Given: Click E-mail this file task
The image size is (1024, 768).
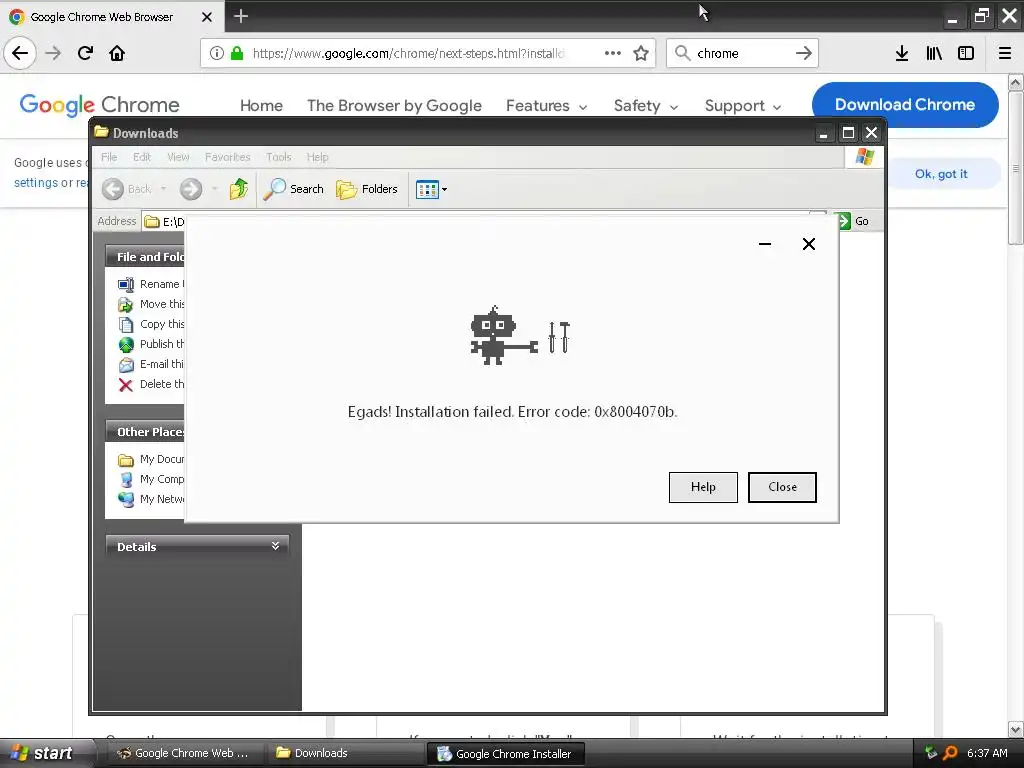Looking at the screenshot, I should point(151,364).
